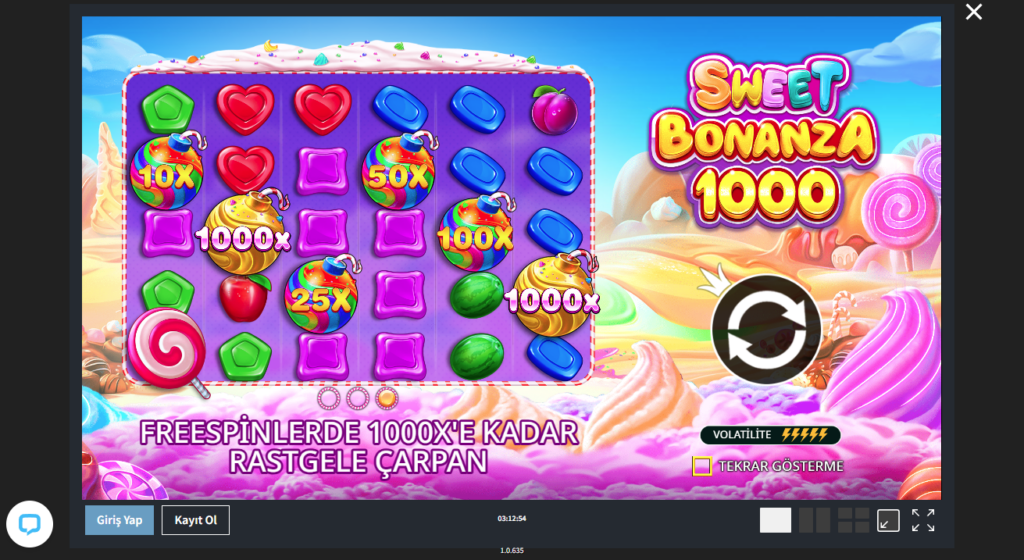Select the second slide indicator dot
This screenshot has height=560, width=1024.
point(358,397)
